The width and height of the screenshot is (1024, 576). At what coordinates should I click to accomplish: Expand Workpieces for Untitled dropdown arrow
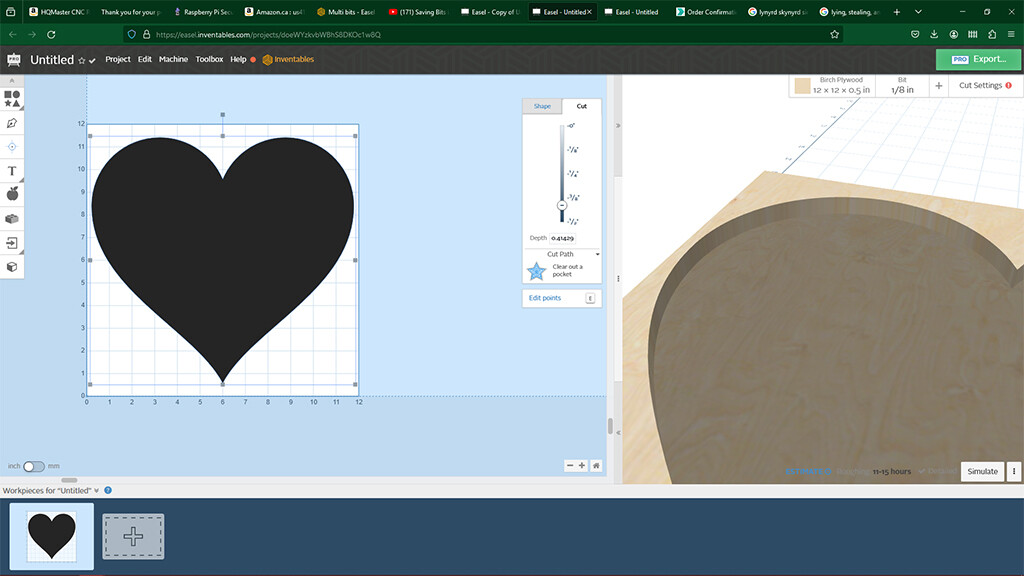[97, 491]
